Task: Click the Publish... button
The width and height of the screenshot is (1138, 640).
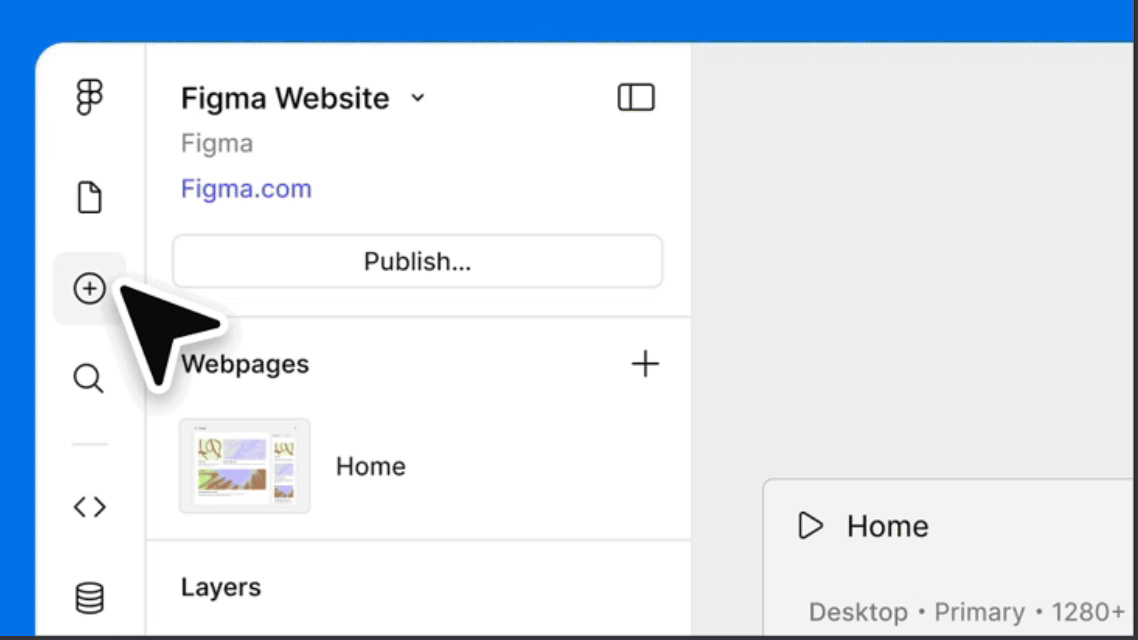Action: coord(417,261)
